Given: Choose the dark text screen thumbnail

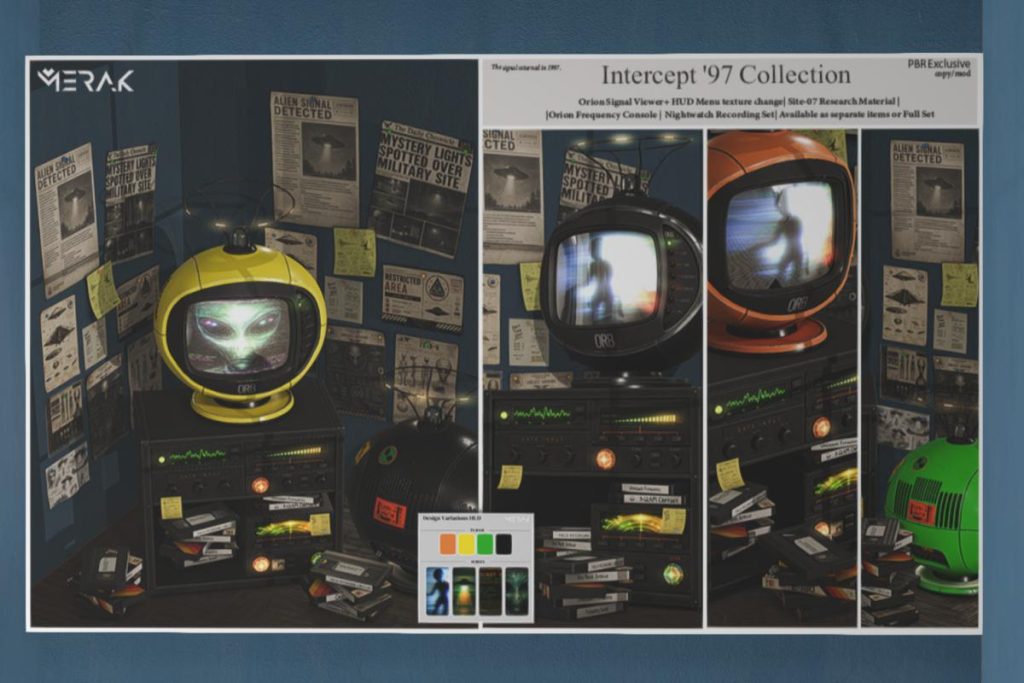Looking at the screenshot, I should click(490, 592).
